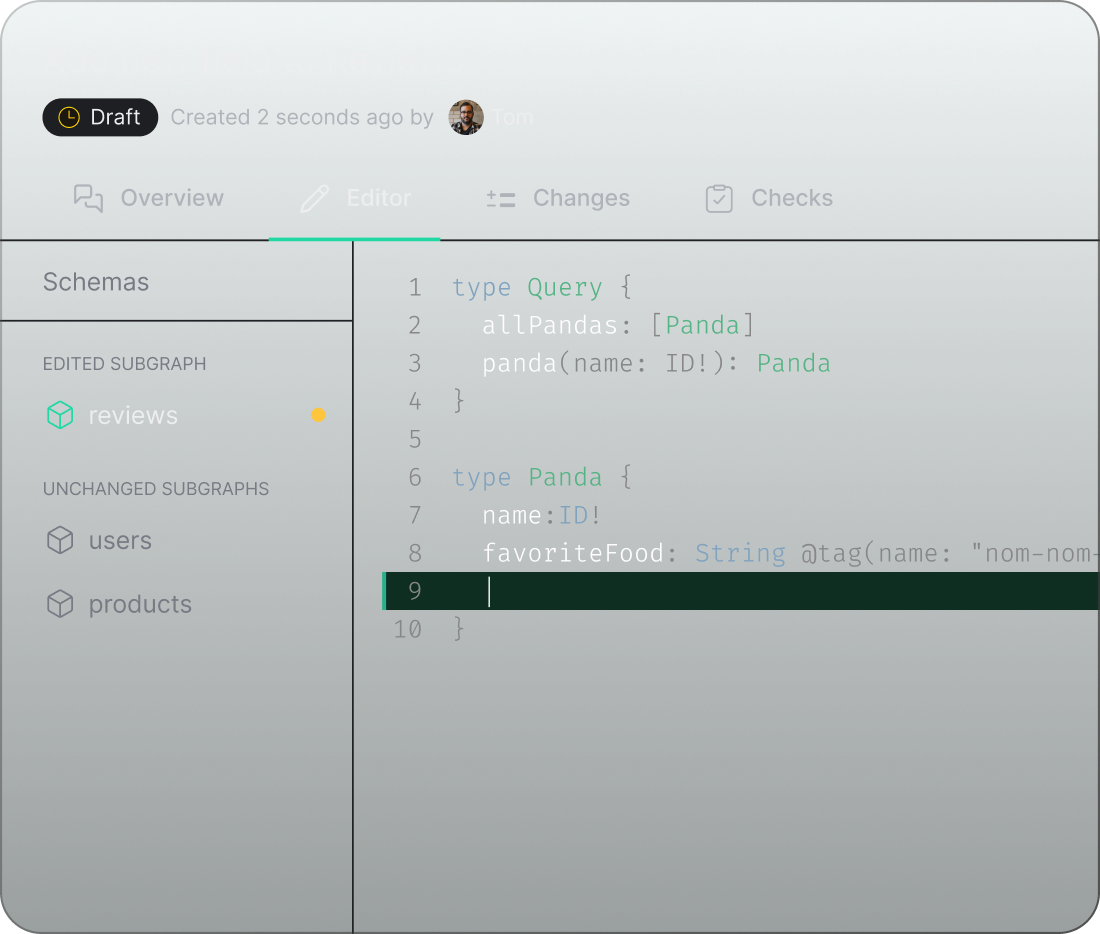Click the yellow unsaved-changes dot next to reviews
The width and height of the screenshot is (1100, 934).
(x=318, y=414)
